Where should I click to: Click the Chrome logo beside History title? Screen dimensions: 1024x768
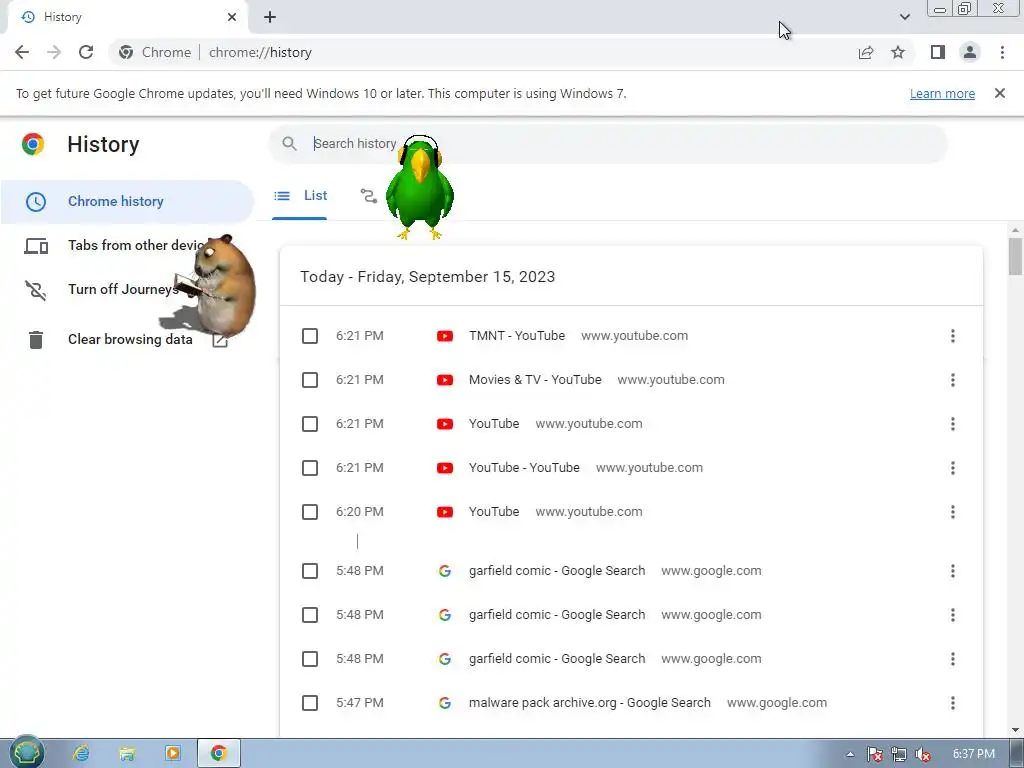coord(33,144)
